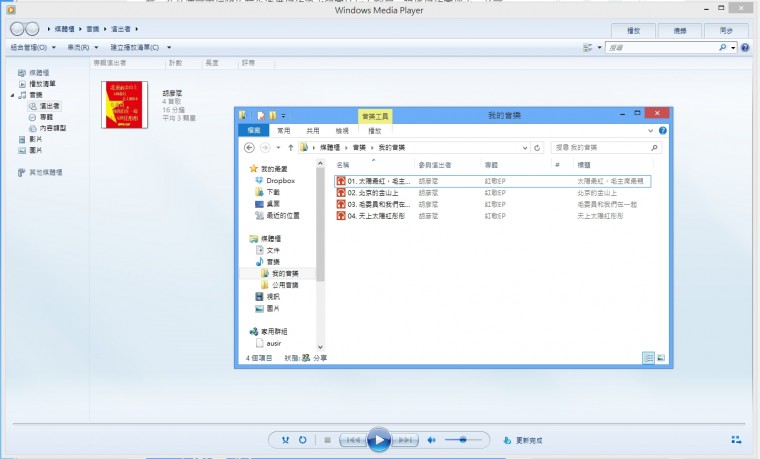Click the Stop playback button

pyautogui.click(x=327, y=440)
